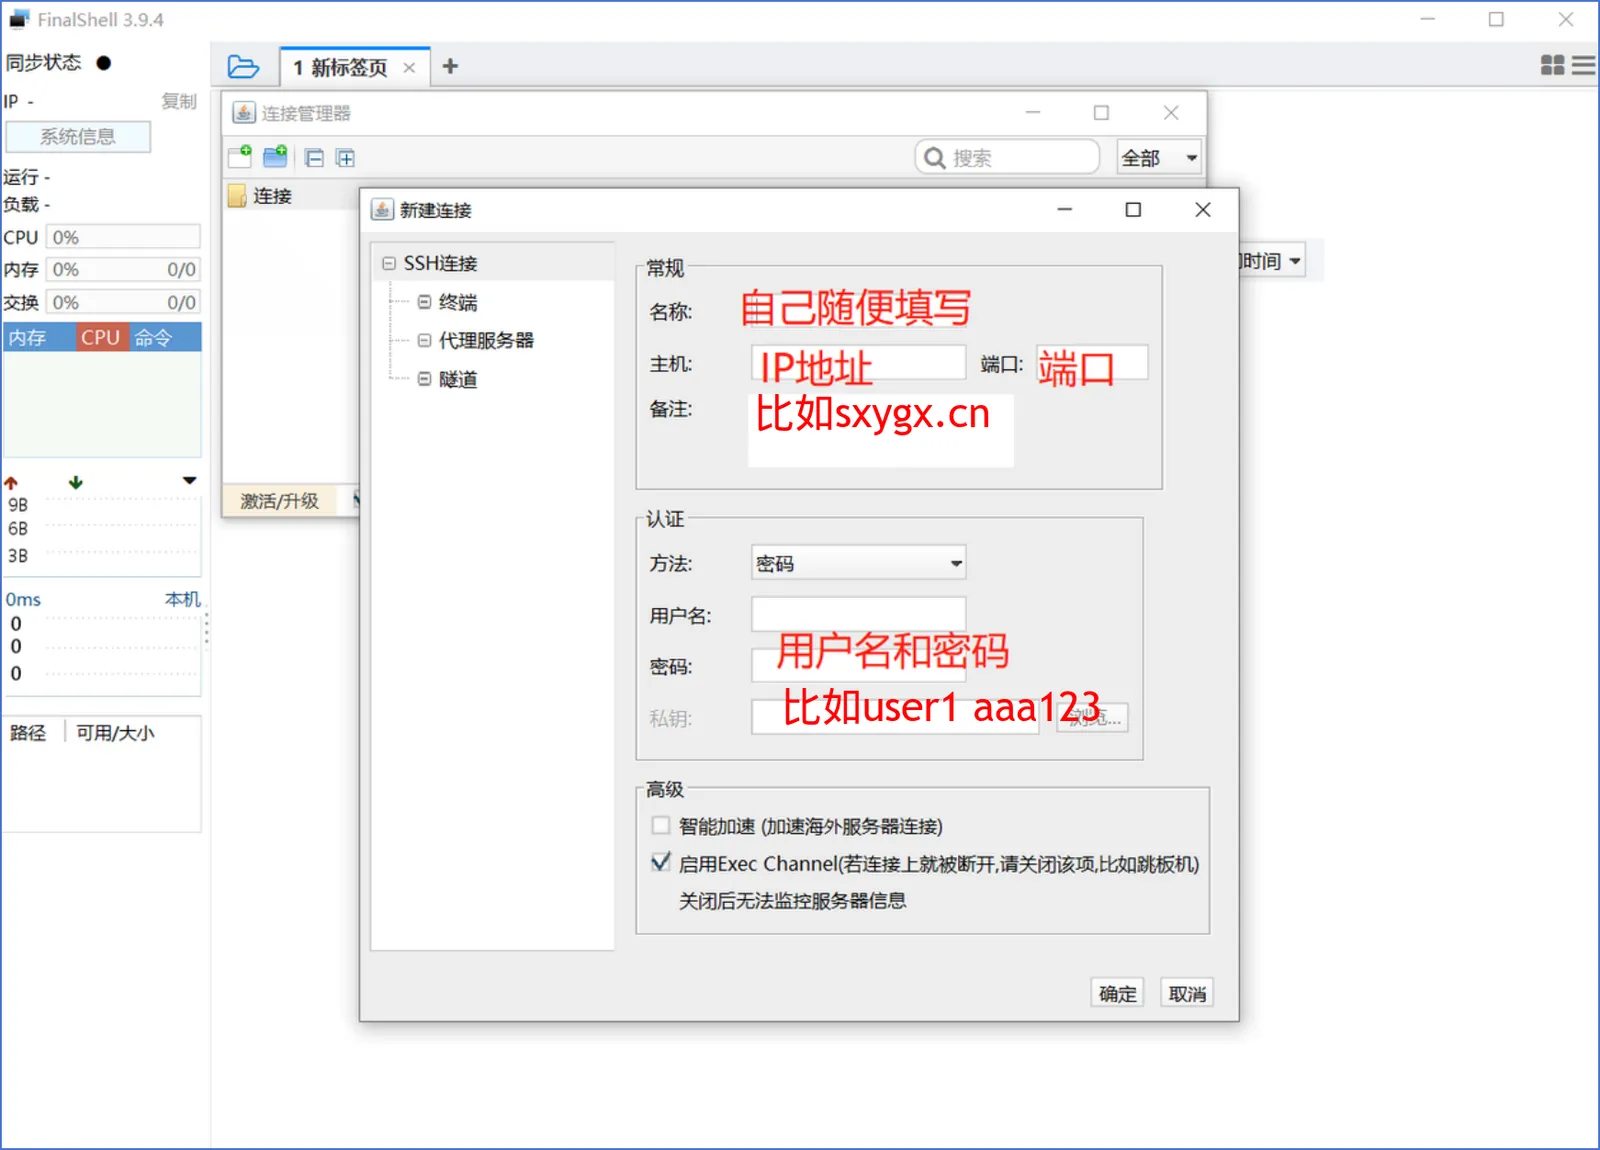Uncheck the 启用Exec Channel option

[x=661, y=863]
